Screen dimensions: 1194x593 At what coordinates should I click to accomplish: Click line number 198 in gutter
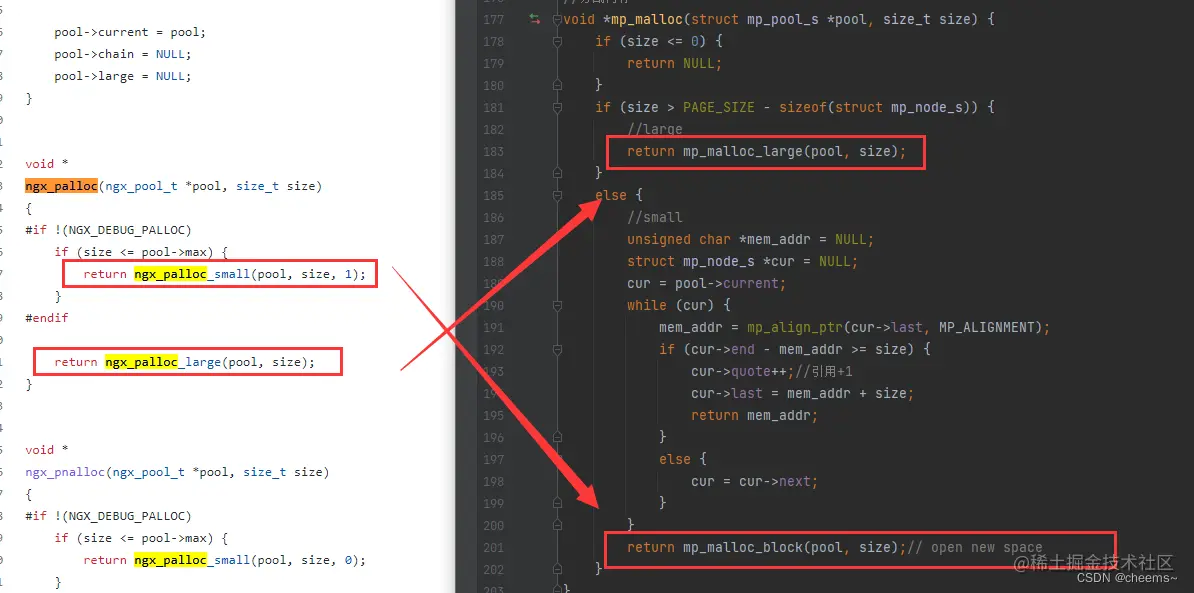click(494, 482)
